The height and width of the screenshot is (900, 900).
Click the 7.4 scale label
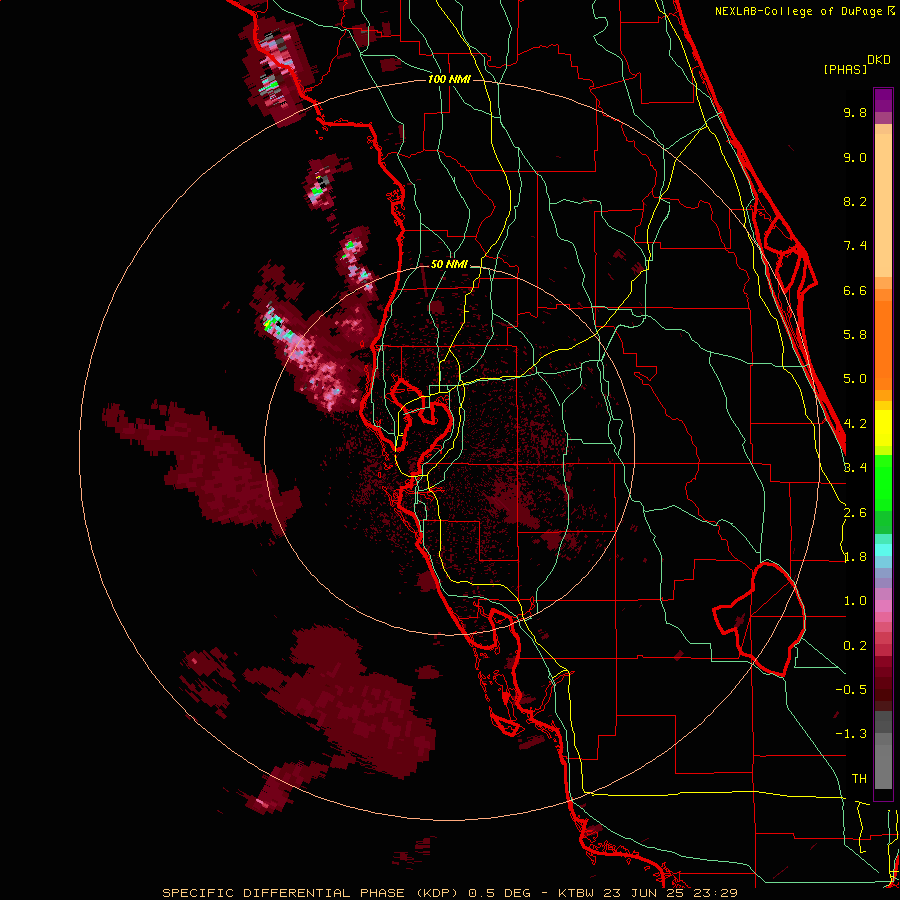pyautogui.click(x=855, y=246)
